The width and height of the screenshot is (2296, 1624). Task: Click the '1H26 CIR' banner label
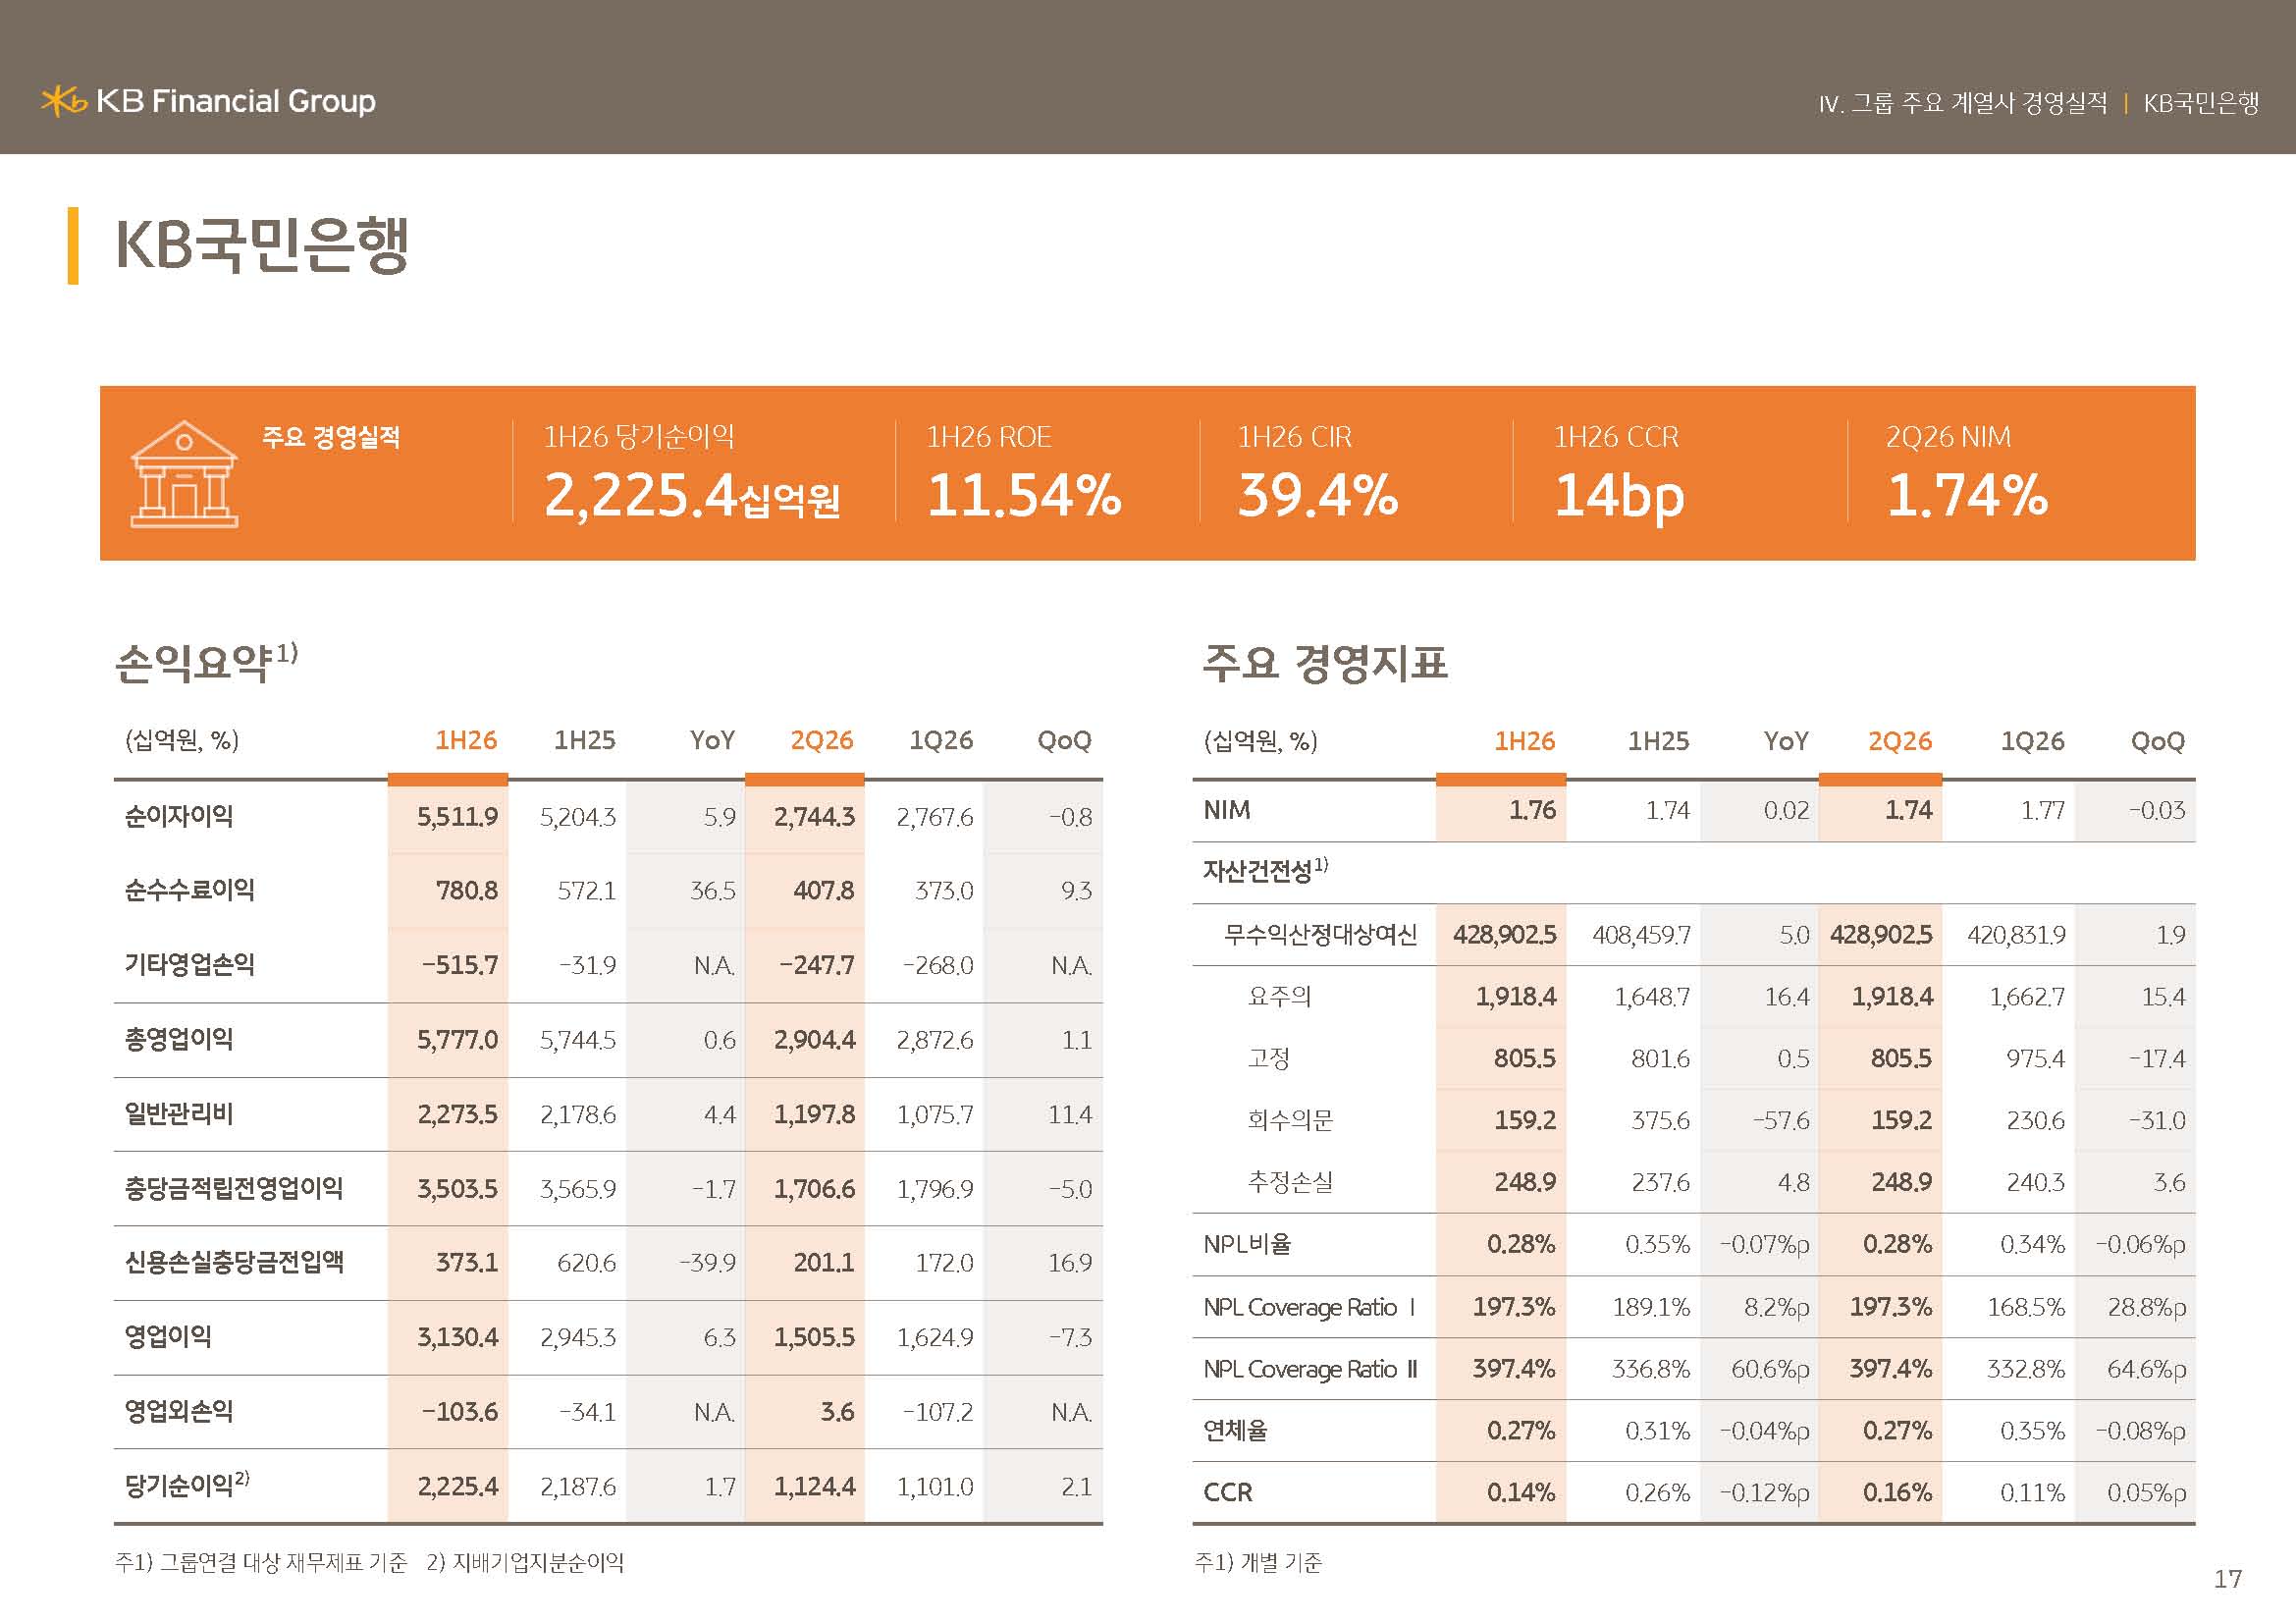click(x=1295, y=437)
